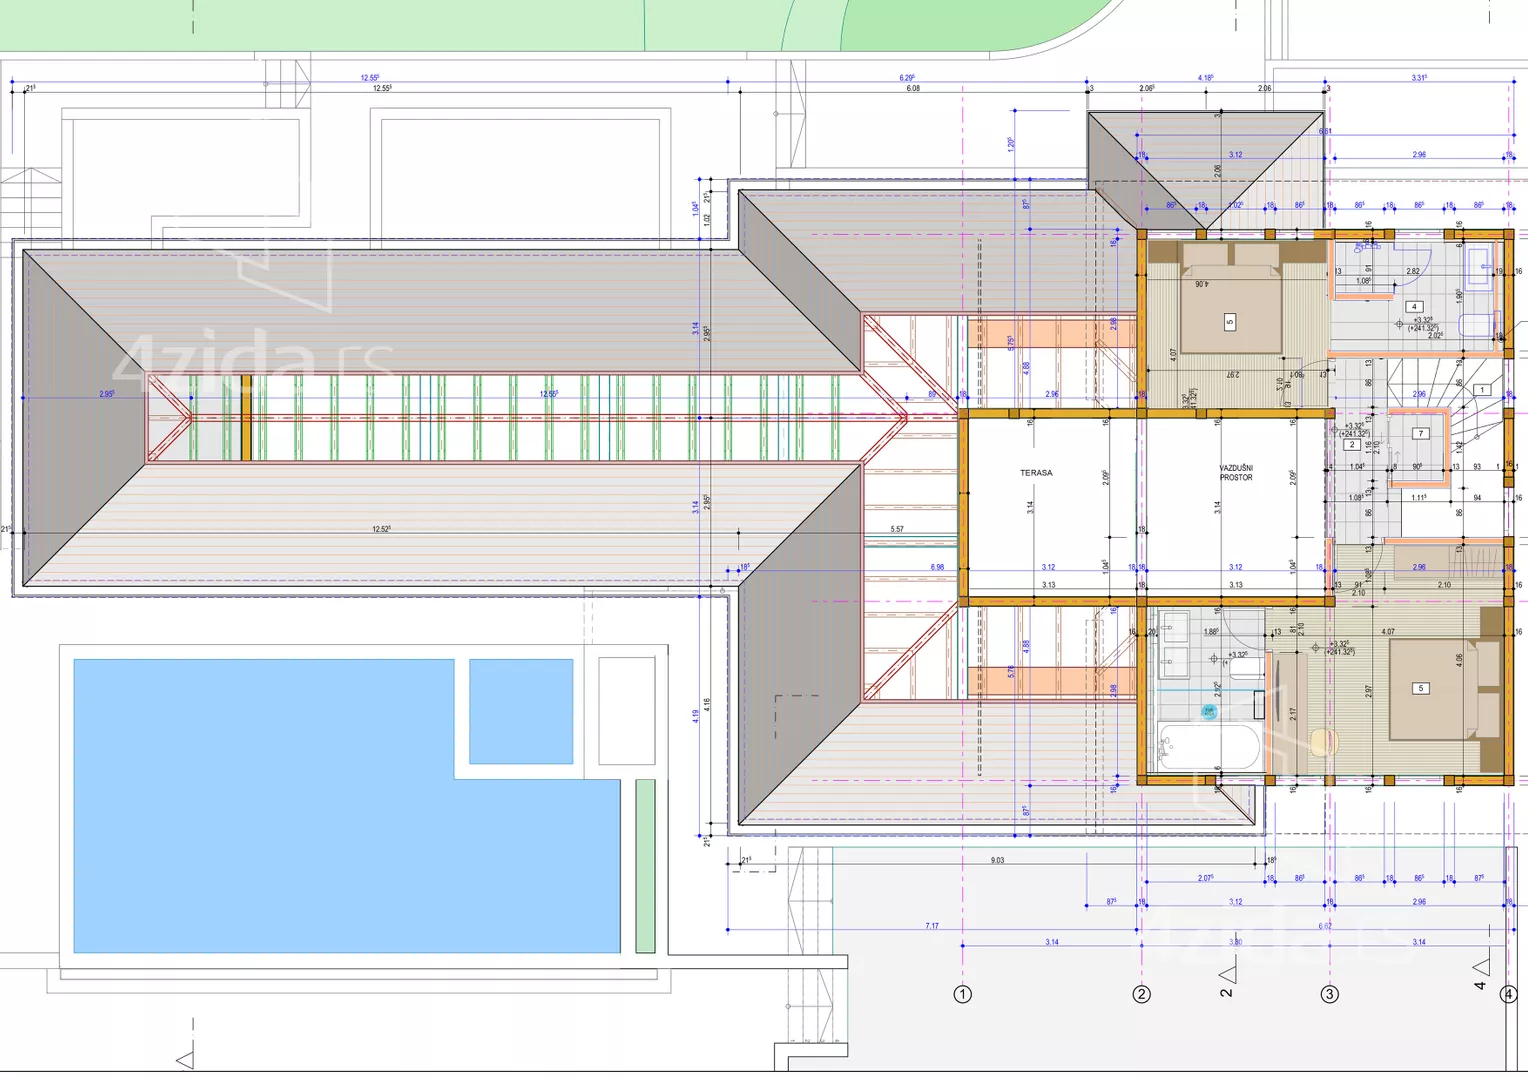Screen dimensions: 1528x1080
Task: Select stair tag 1 label box
Action: point(1482,390)
